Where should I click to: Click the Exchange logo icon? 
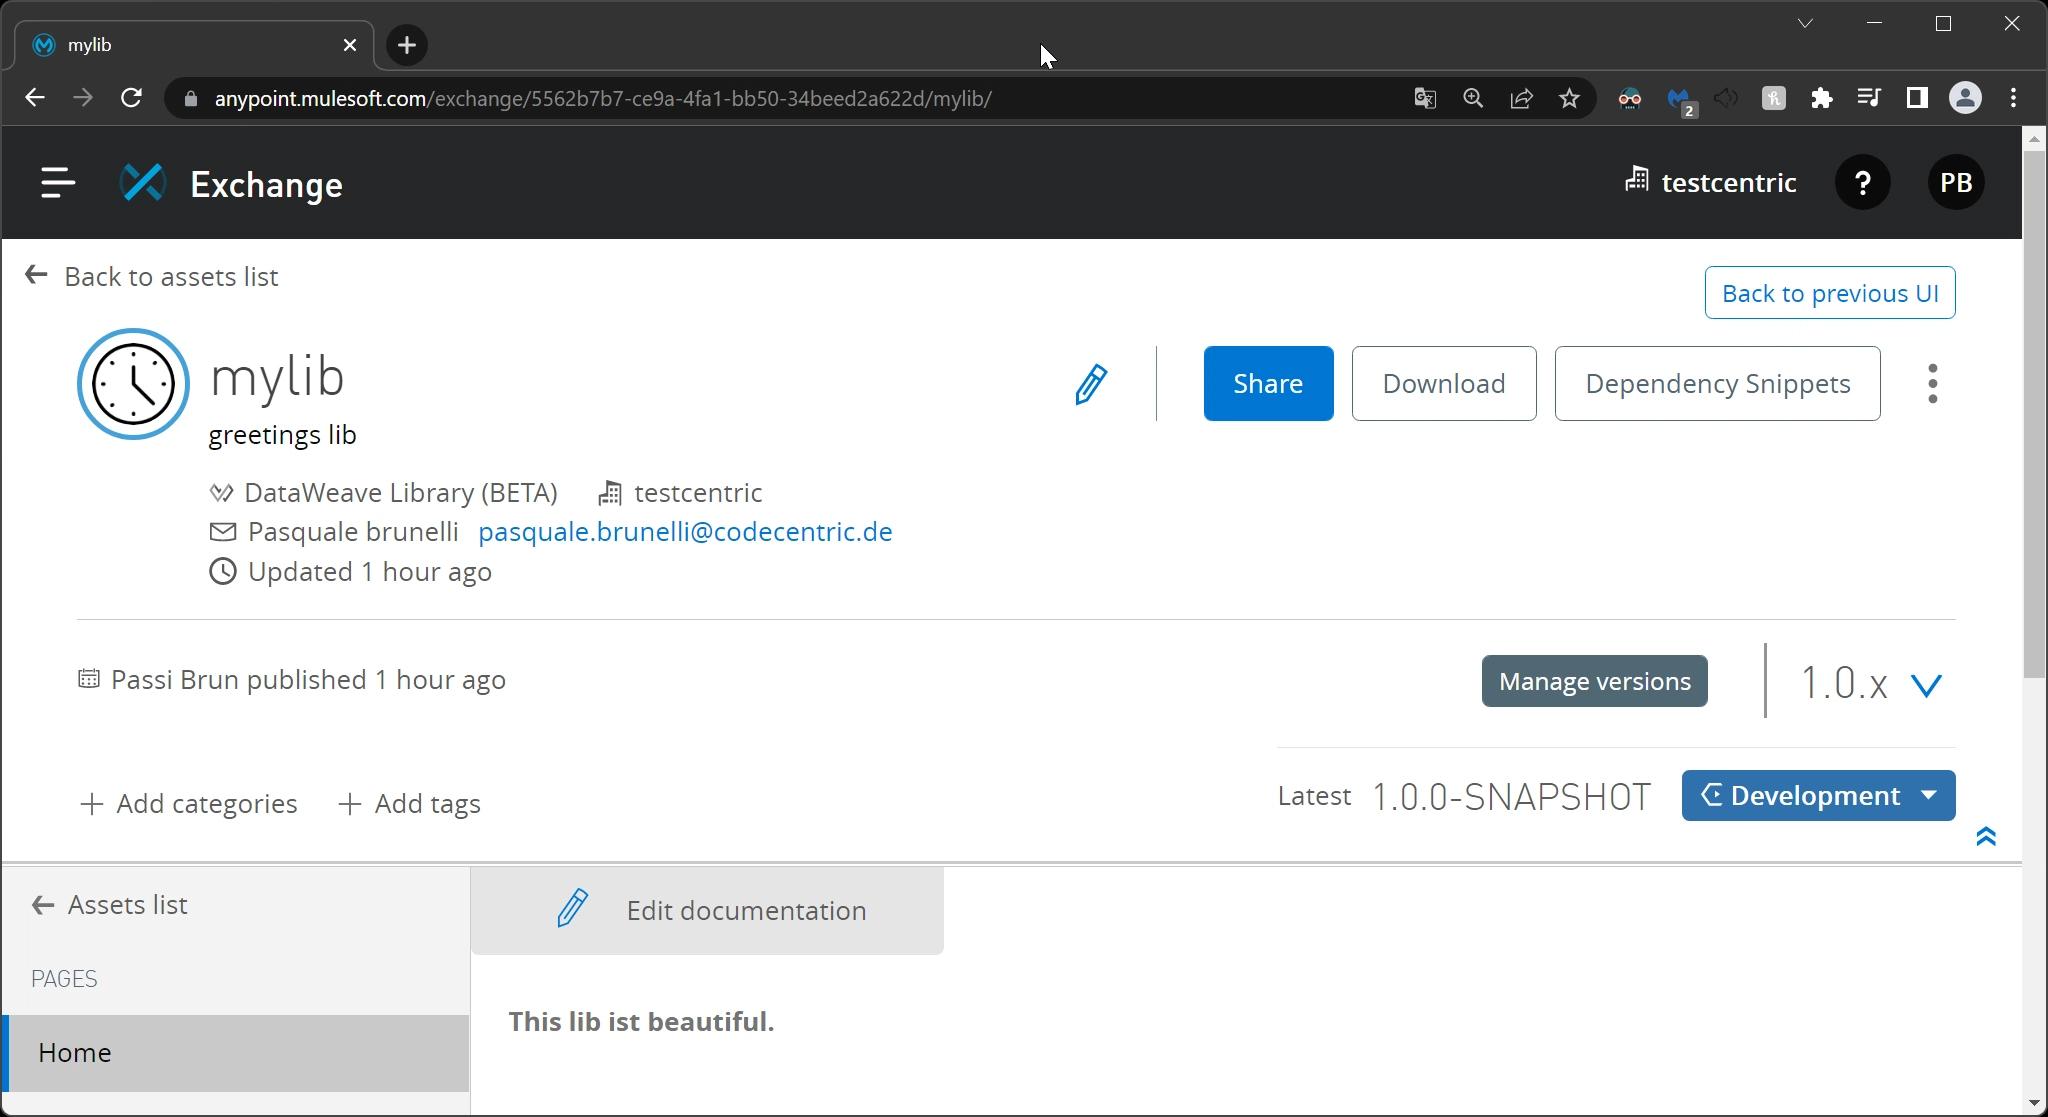[143, 183]
